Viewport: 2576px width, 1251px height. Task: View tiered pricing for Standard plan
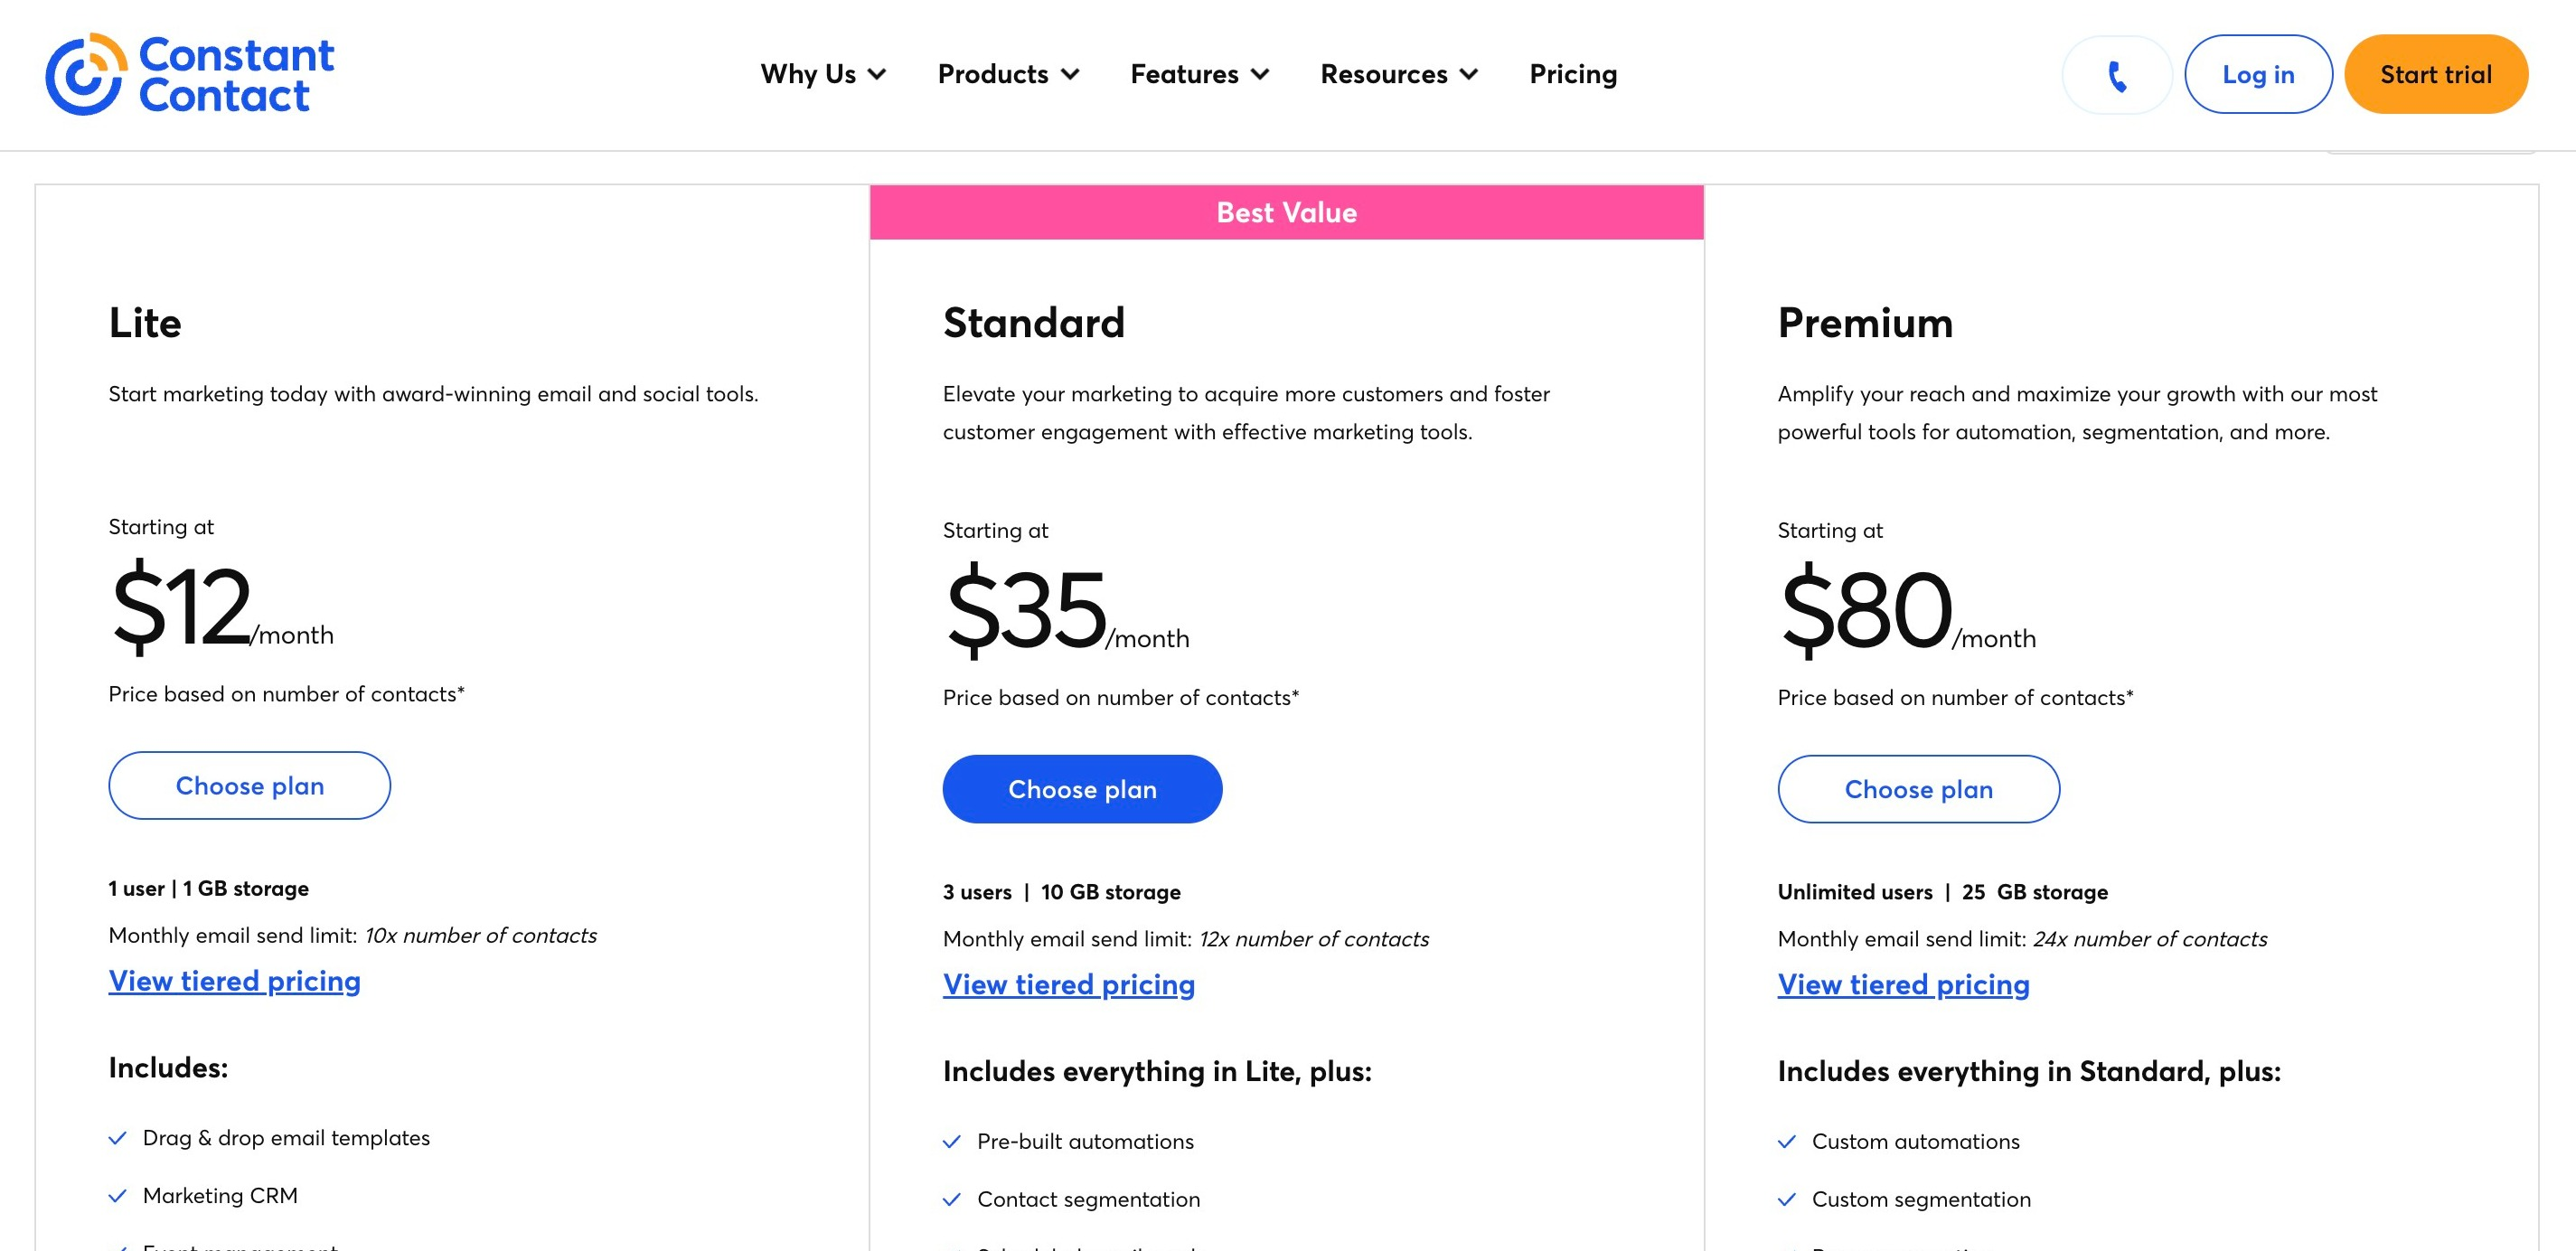point(1068,985)
